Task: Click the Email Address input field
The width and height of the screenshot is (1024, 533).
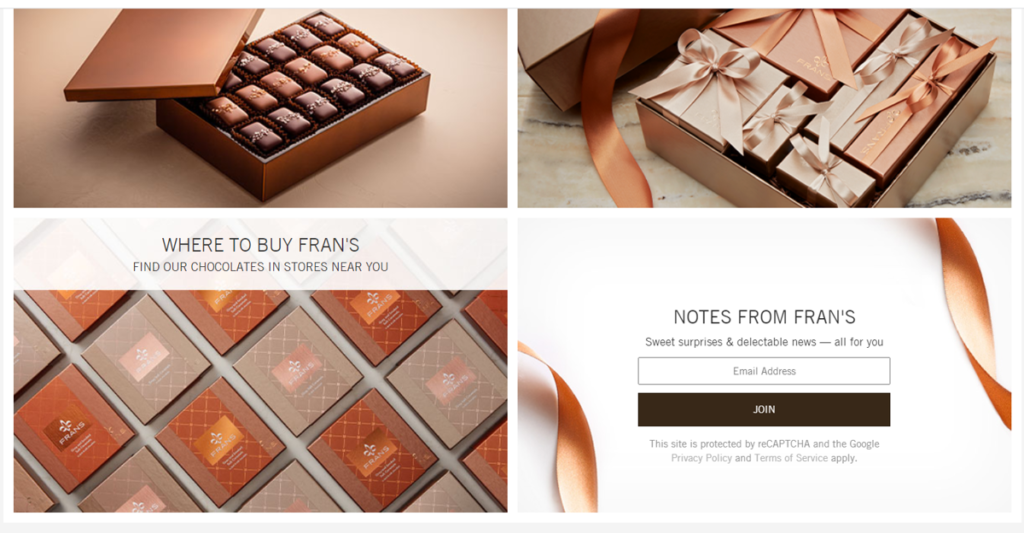Action: point(763,371)
